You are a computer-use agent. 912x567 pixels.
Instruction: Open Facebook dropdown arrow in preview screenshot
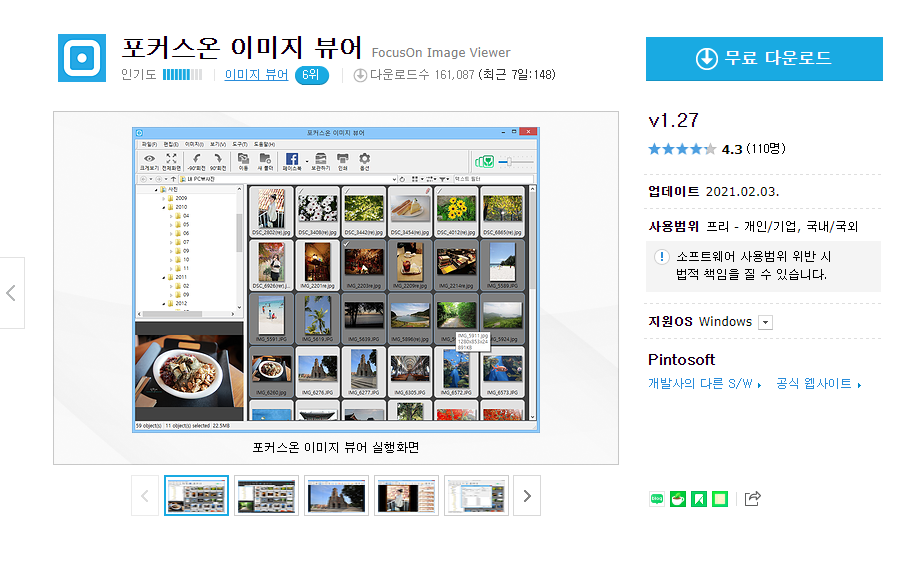tap(307, 162)
